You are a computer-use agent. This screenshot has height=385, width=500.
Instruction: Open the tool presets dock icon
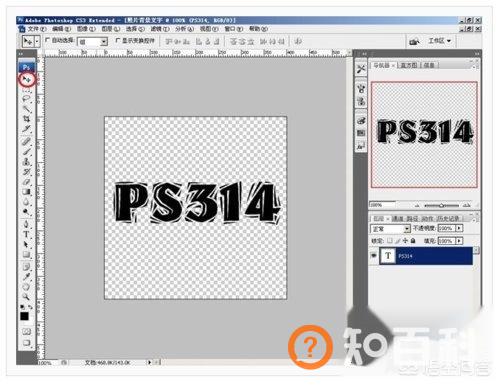click(361, 69)
